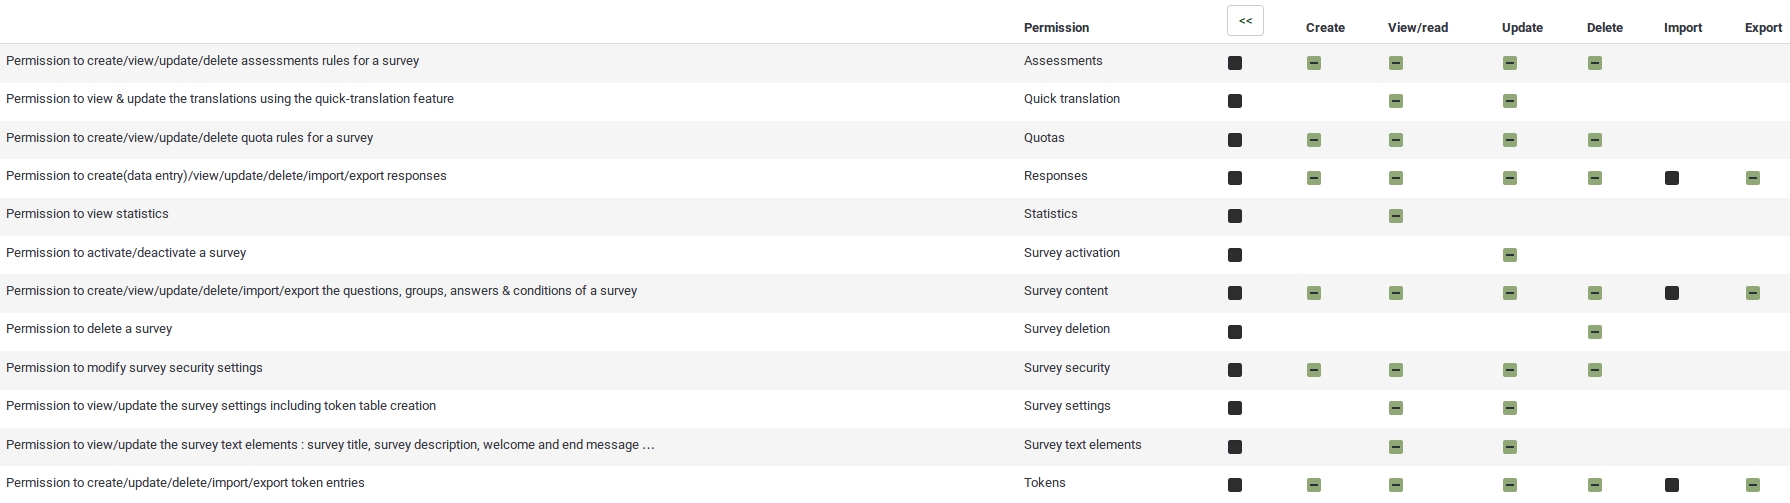This screenshot has height=503, width=1790.
Task: Toggle the Tokens row all-permissions checkbox
Action: (x=1235, y=485)
